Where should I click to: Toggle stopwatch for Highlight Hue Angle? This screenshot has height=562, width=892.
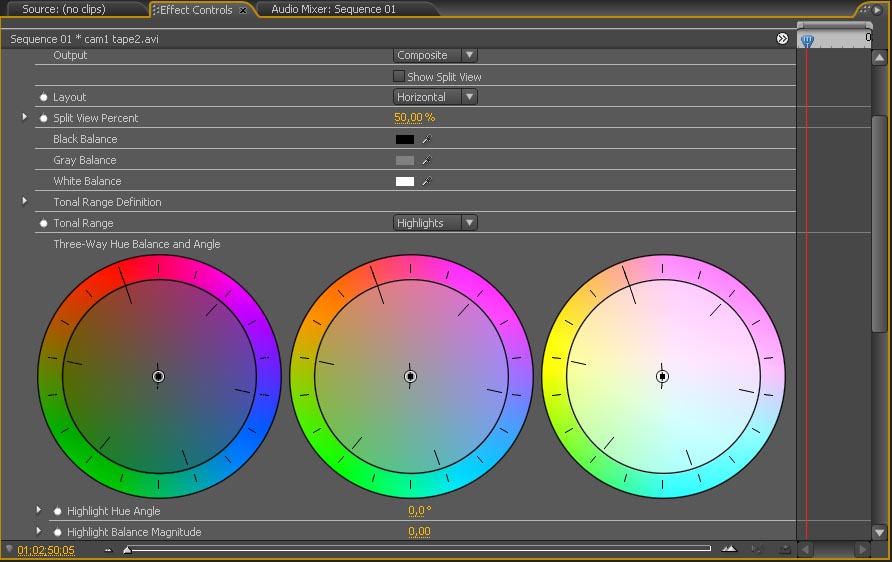coord(58,511)
